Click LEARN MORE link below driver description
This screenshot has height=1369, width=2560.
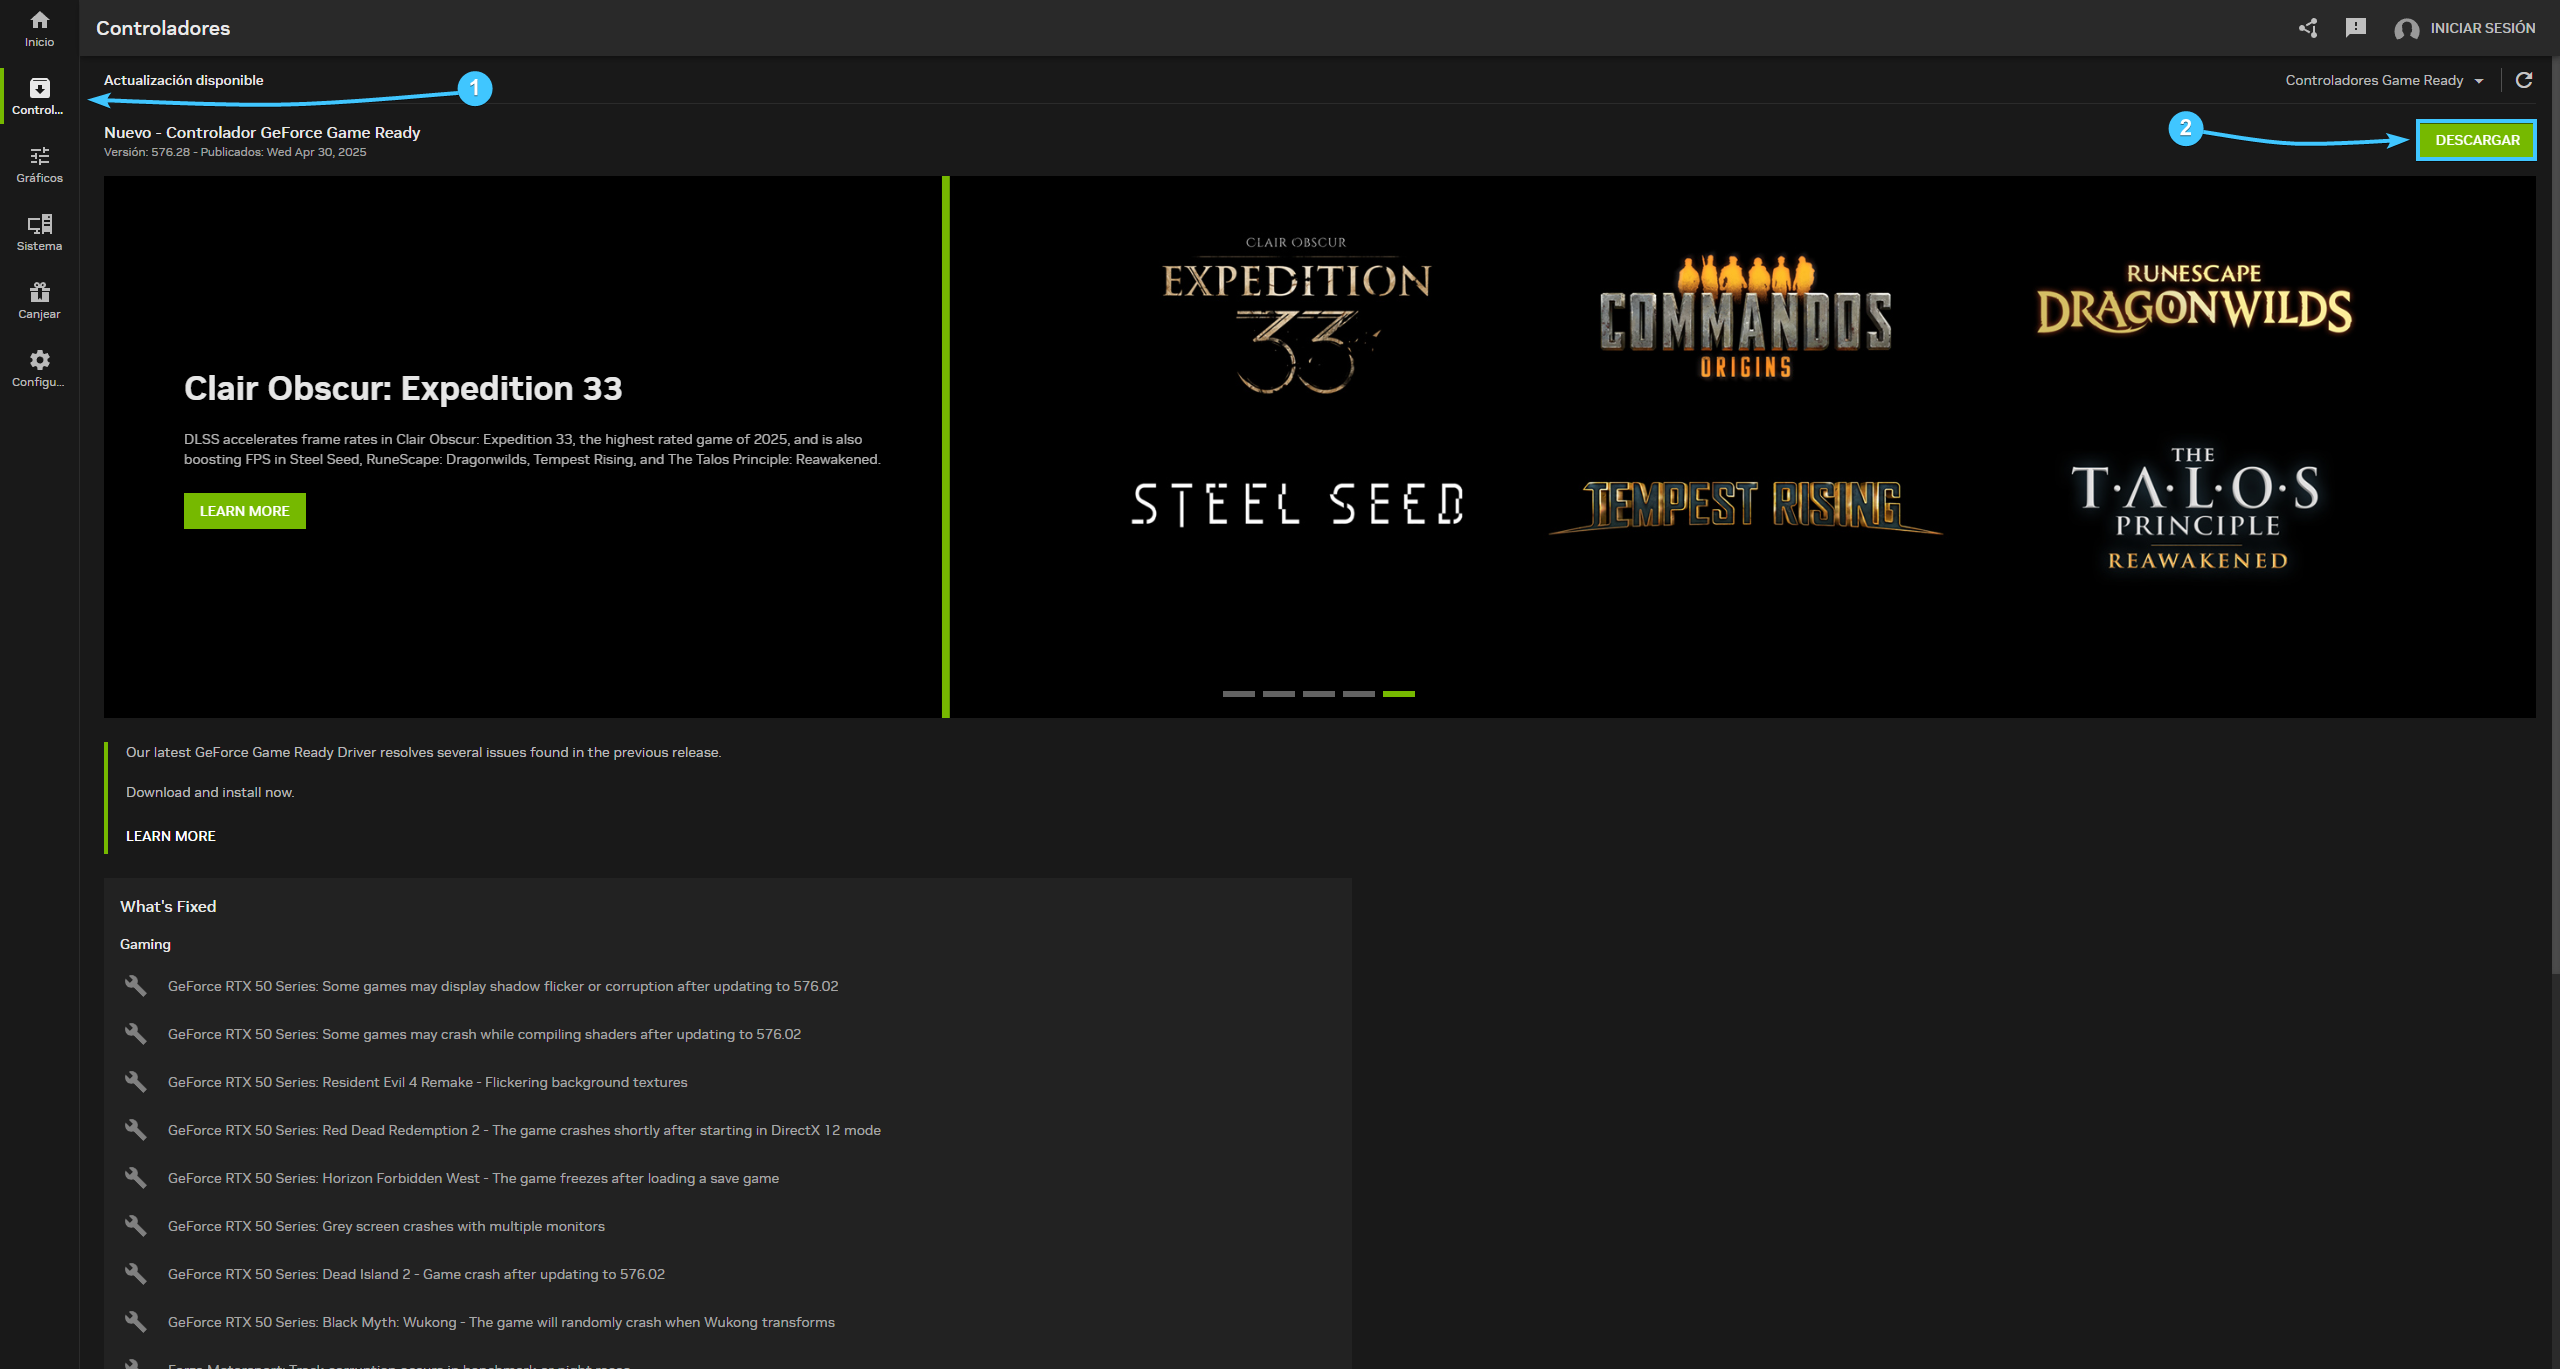click(171, 836)
